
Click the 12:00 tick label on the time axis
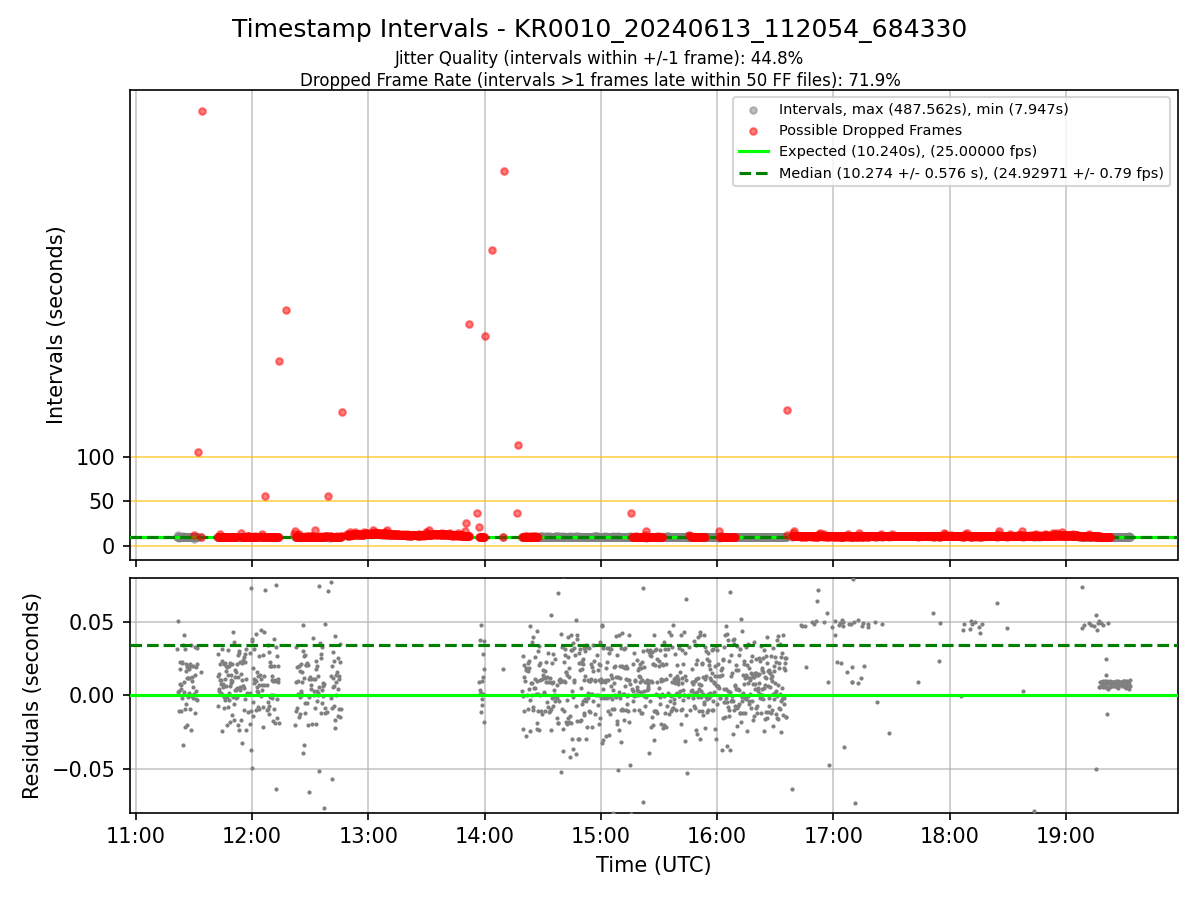252,834
